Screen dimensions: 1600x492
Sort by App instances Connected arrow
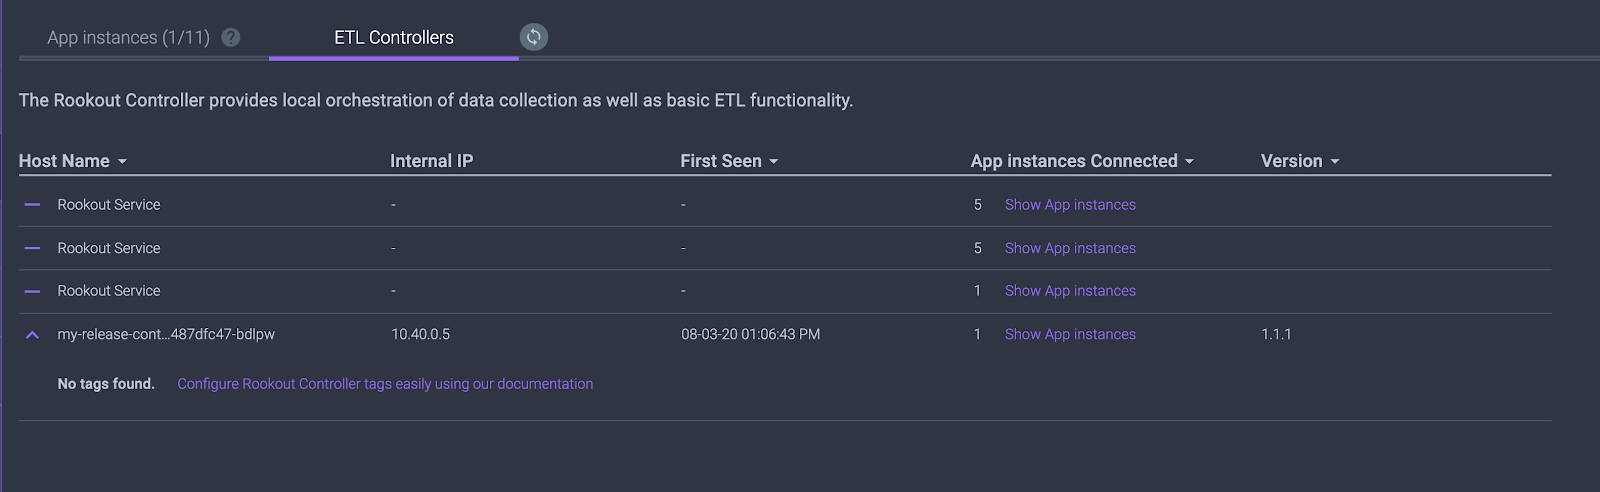pyautogui.click(x=1190, y=162)
